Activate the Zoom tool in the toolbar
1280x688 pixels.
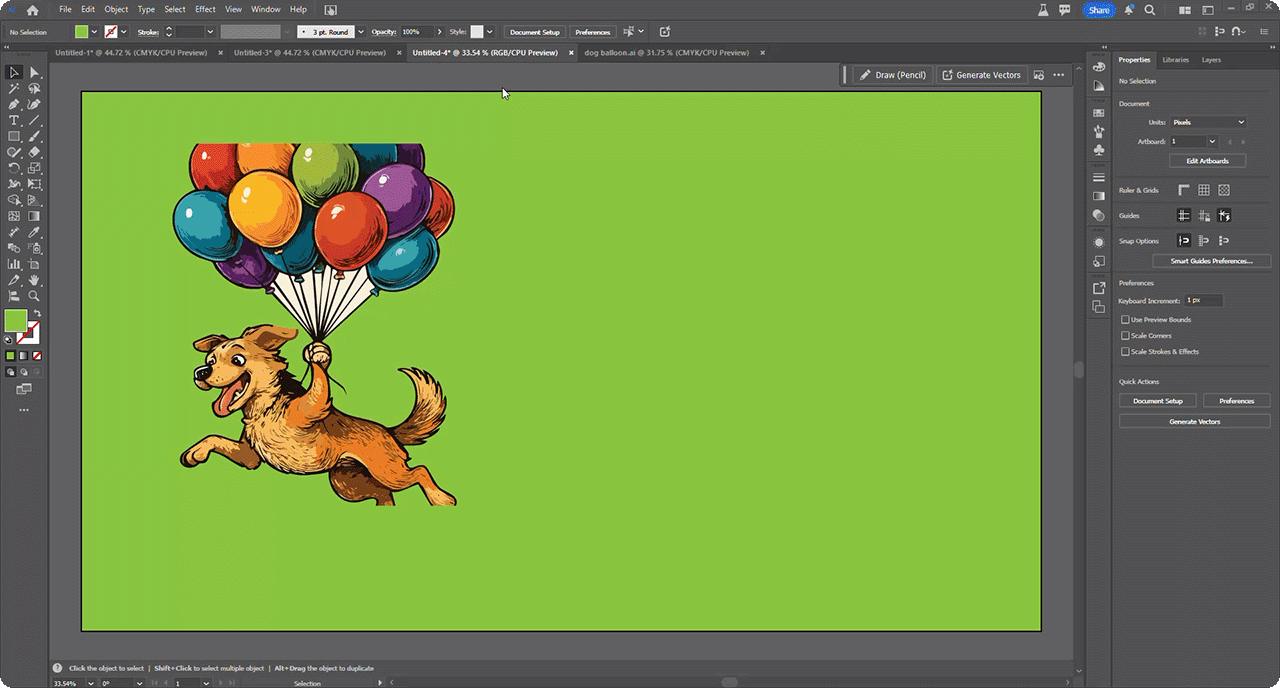34,296
